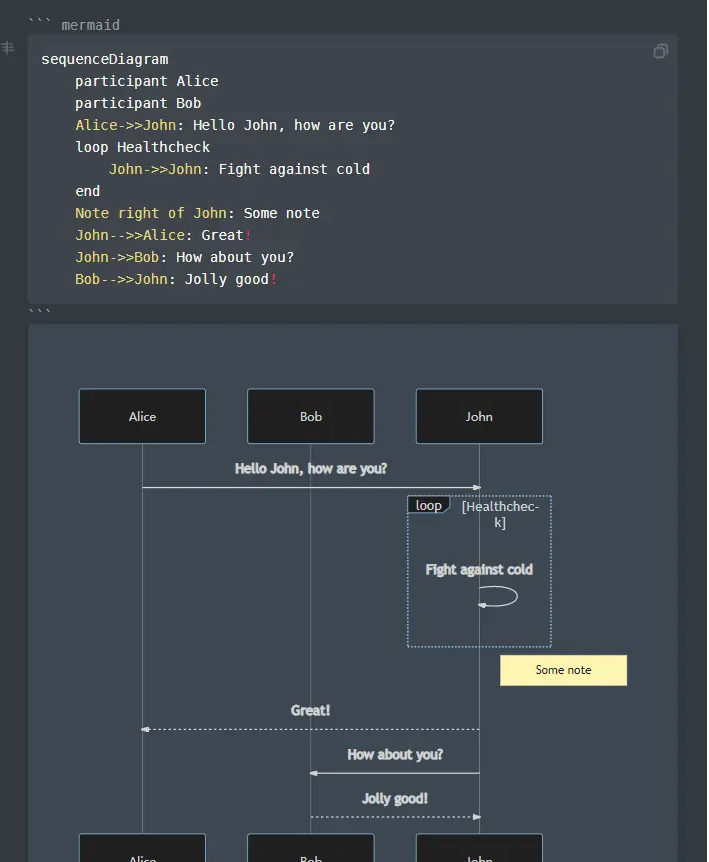709x862 pixels.
Task: Click the 'participant Bob' code line
Action: click(x=138, y=103)
